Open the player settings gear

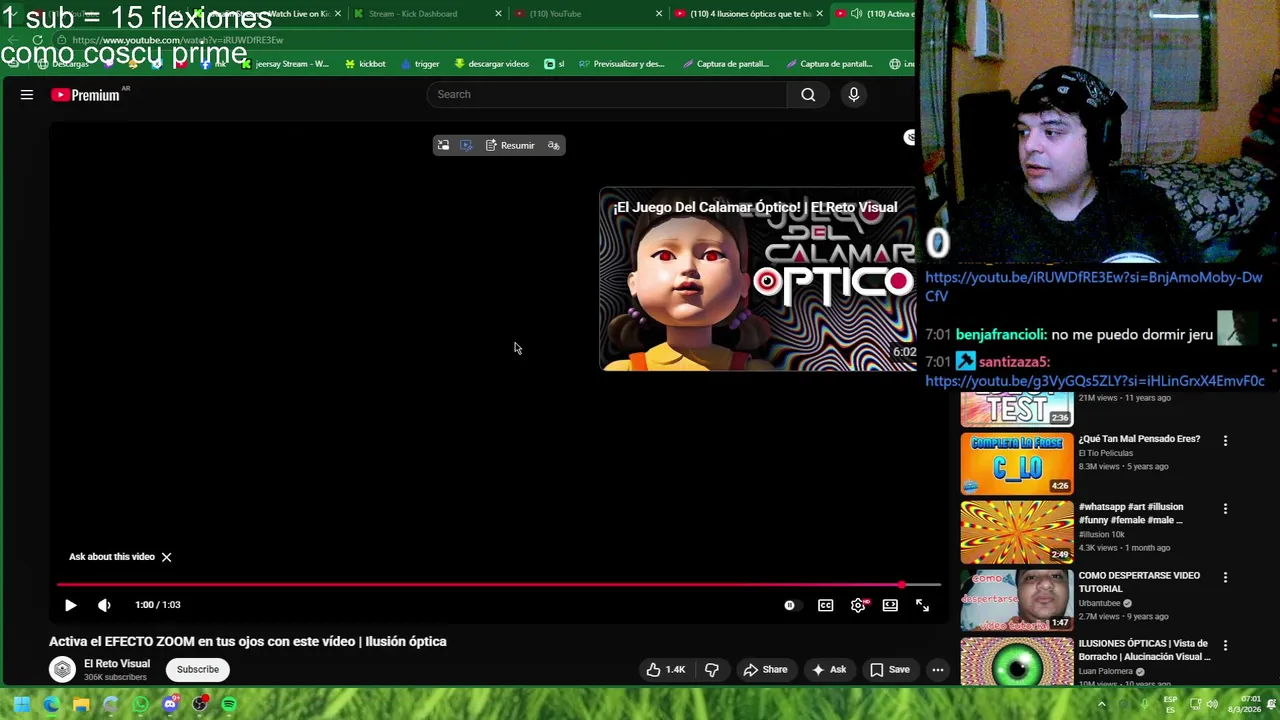coord(858,605)
